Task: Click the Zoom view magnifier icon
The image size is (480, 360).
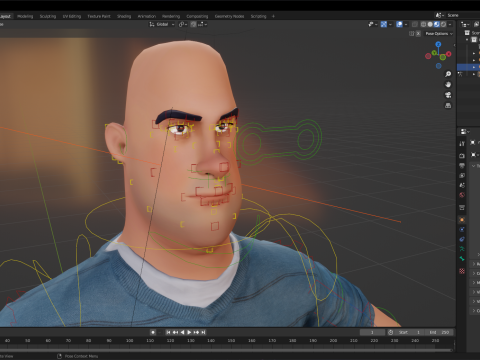Action: point(448,74)
